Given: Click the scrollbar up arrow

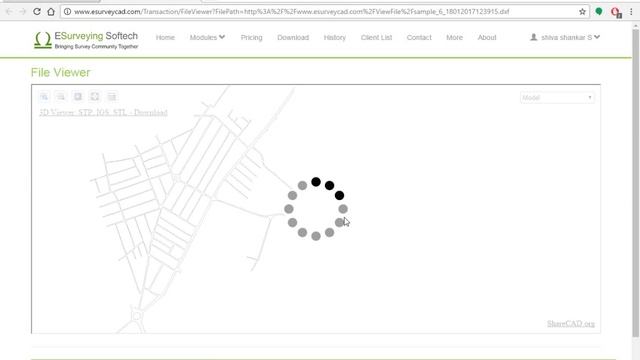Looking at the screenshot, I should tap(636, 26).
